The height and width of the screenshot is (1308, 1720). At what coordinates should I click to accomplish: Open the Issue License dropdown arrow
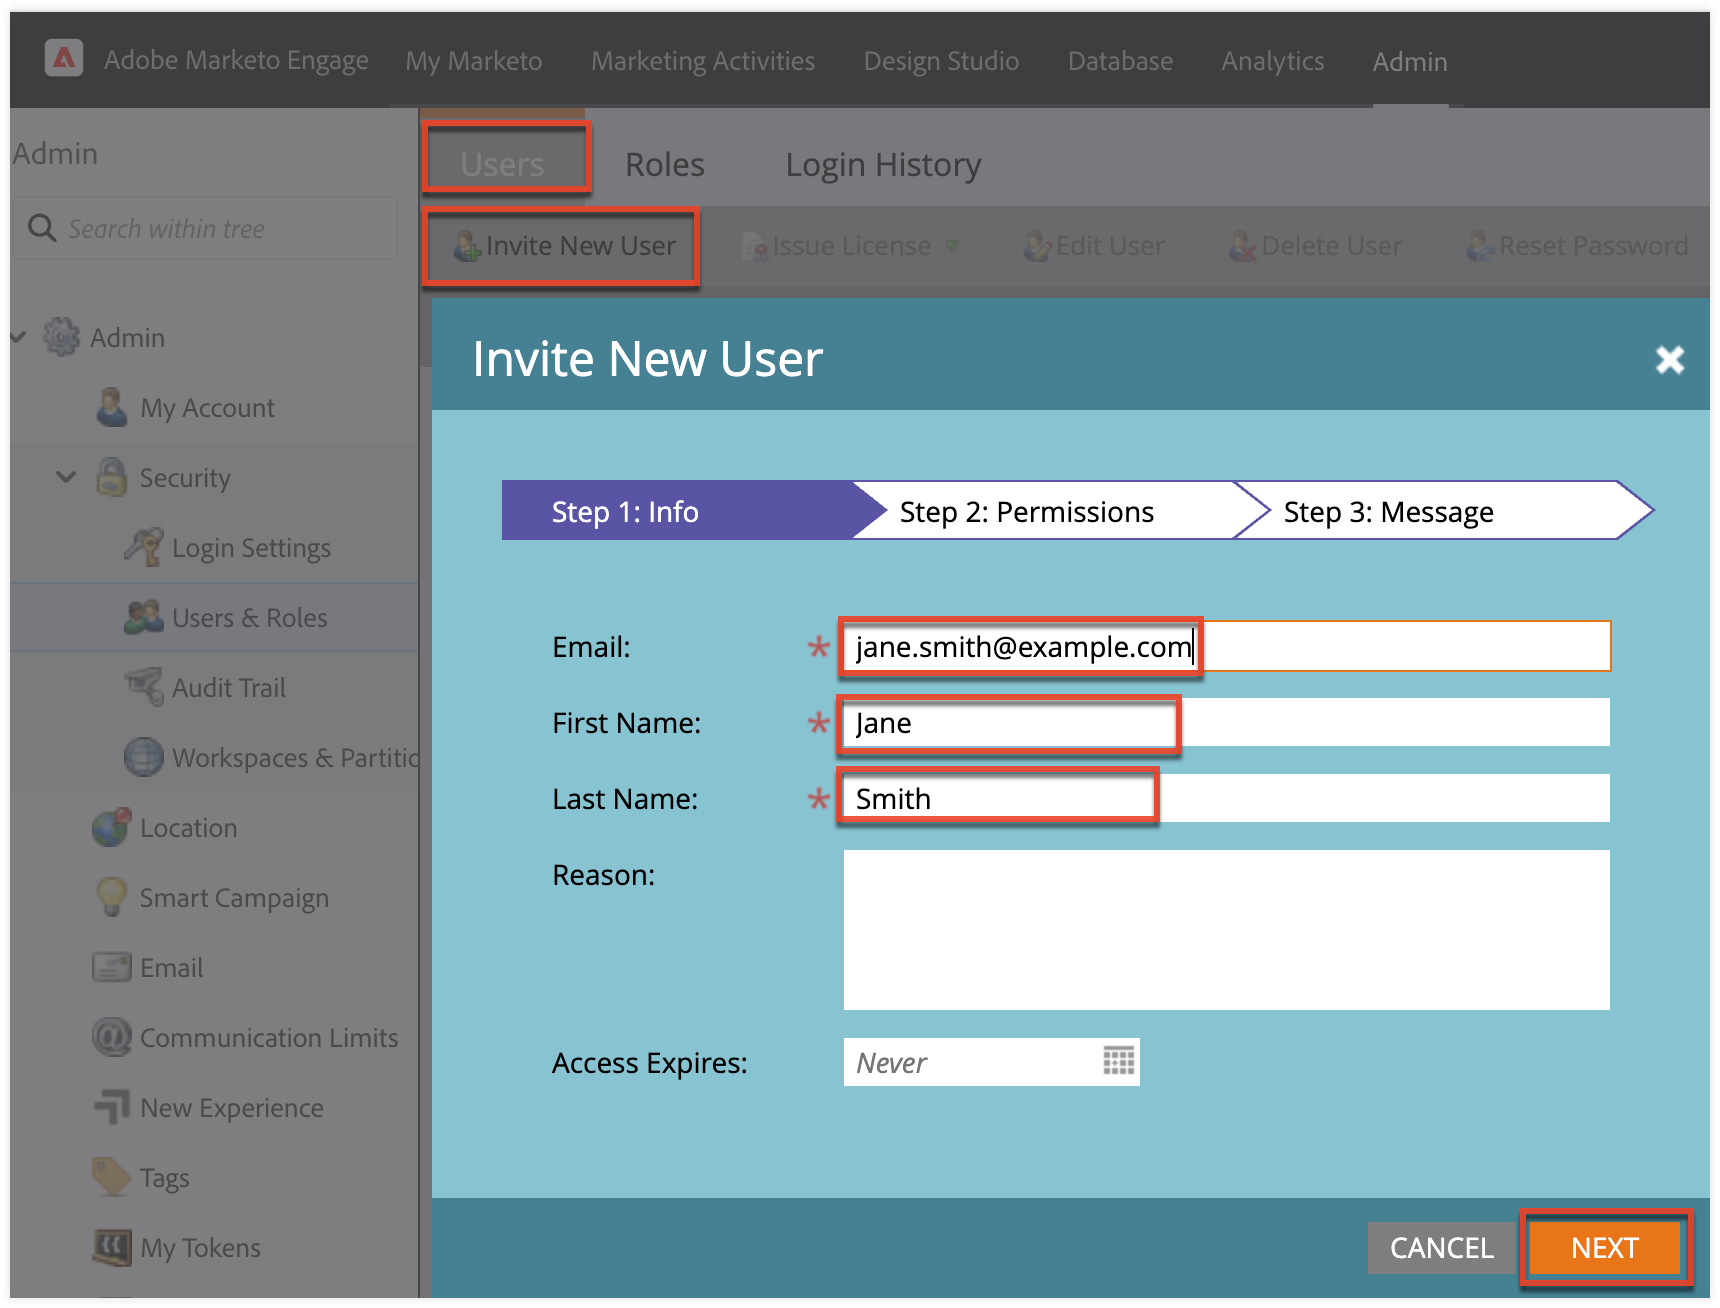(954, 246)
